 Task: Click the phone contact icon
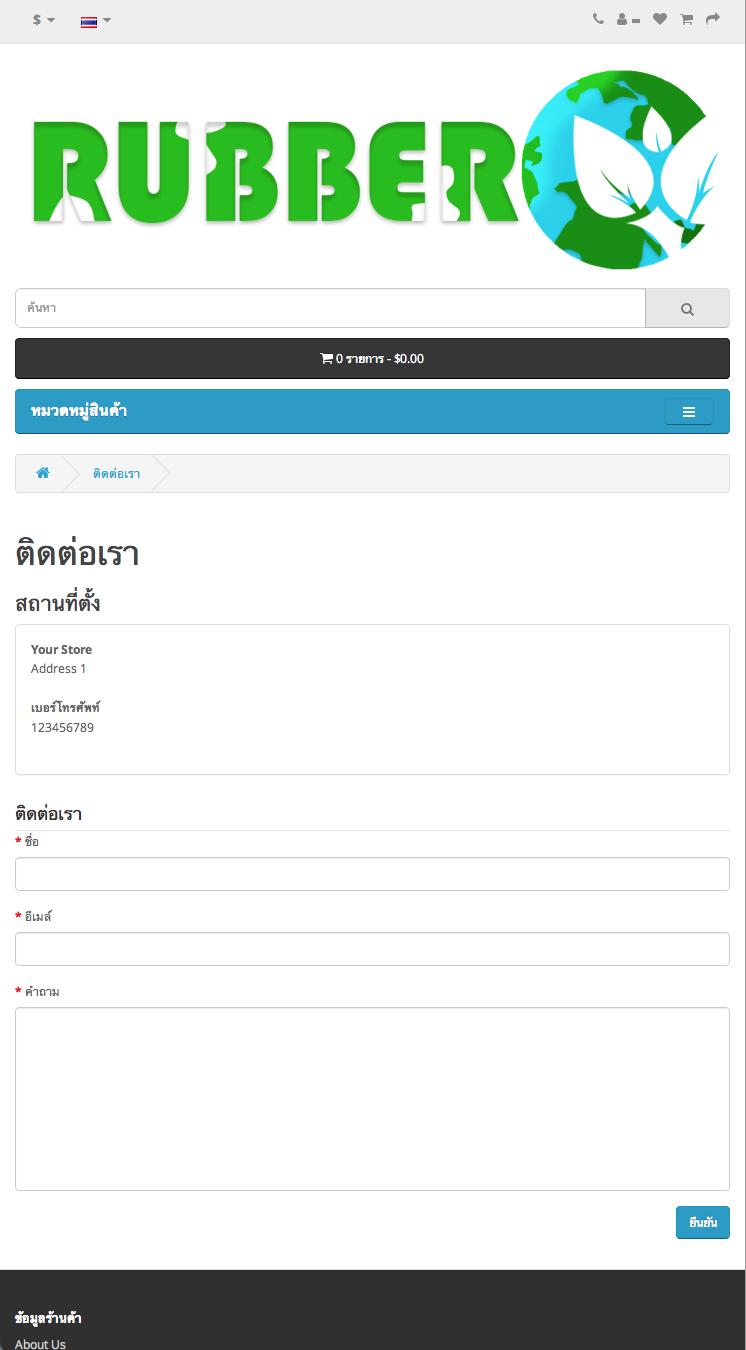(x=598, y=19)
